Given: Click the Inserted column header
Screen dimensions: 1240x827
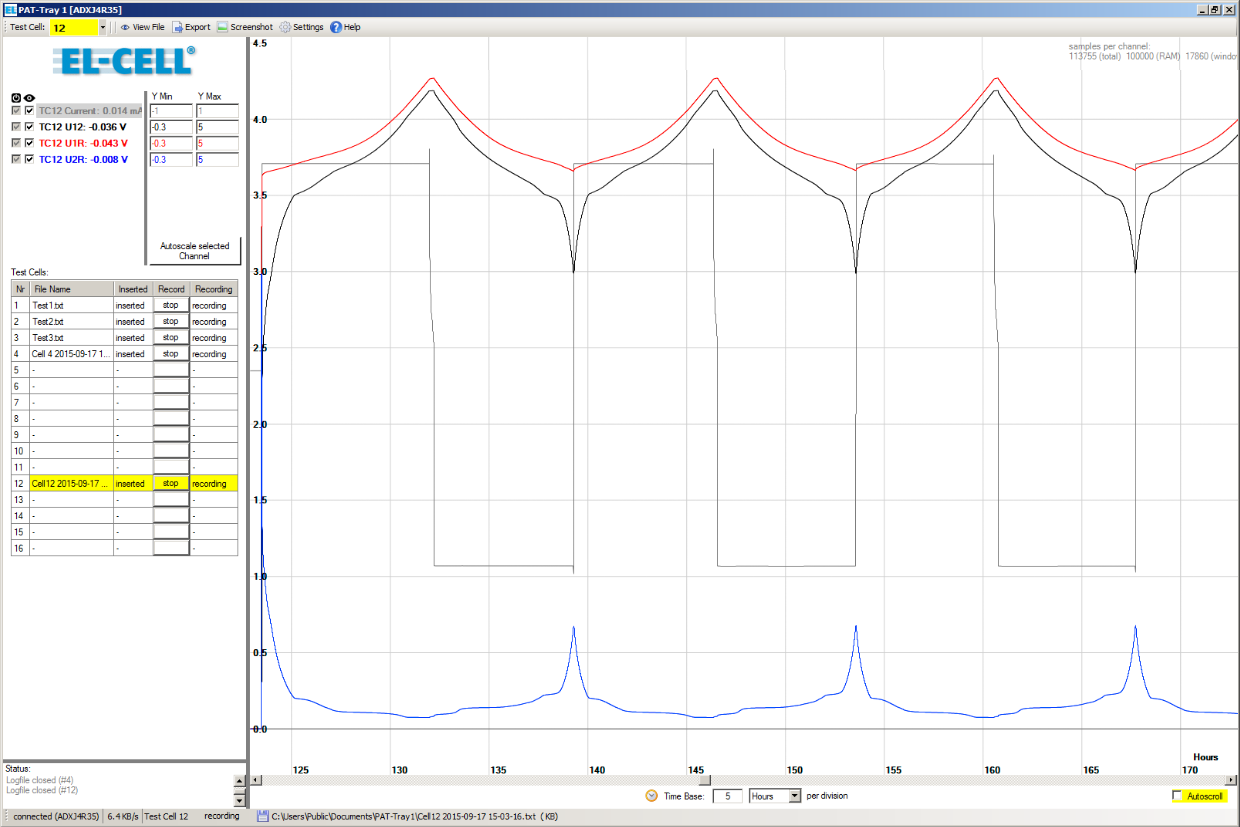Looking at the screenshot, I should coord(132,289).
